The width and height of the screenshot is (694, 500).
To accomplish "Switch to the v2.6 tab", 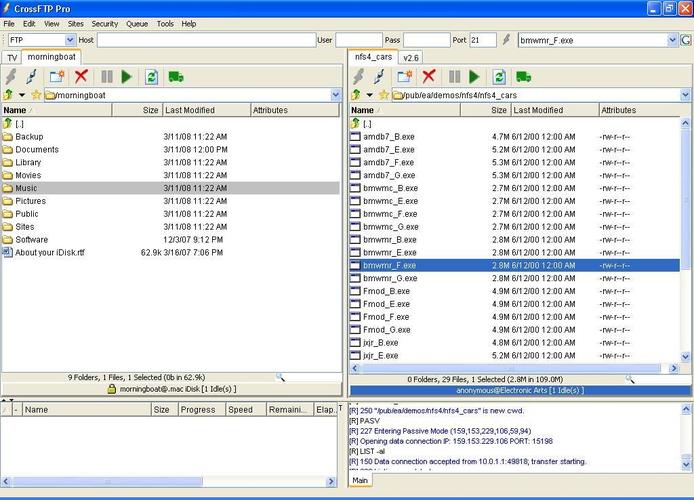I will click(411, 58).
